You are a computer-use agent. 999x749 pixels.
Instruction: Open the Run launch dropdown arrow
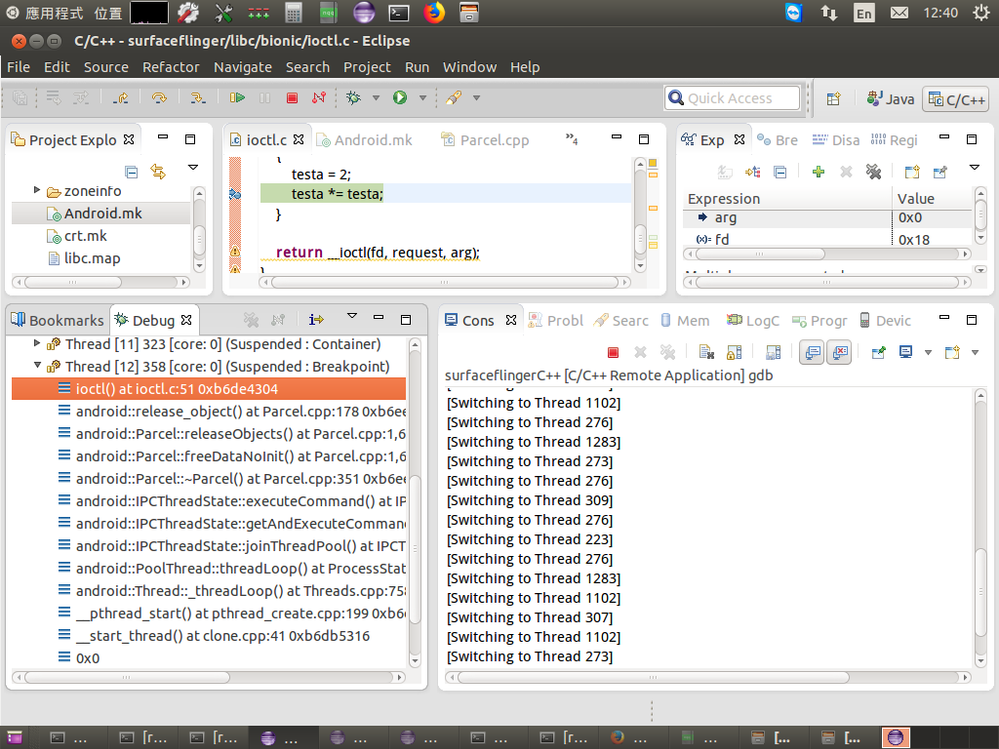tap(422, 98)
